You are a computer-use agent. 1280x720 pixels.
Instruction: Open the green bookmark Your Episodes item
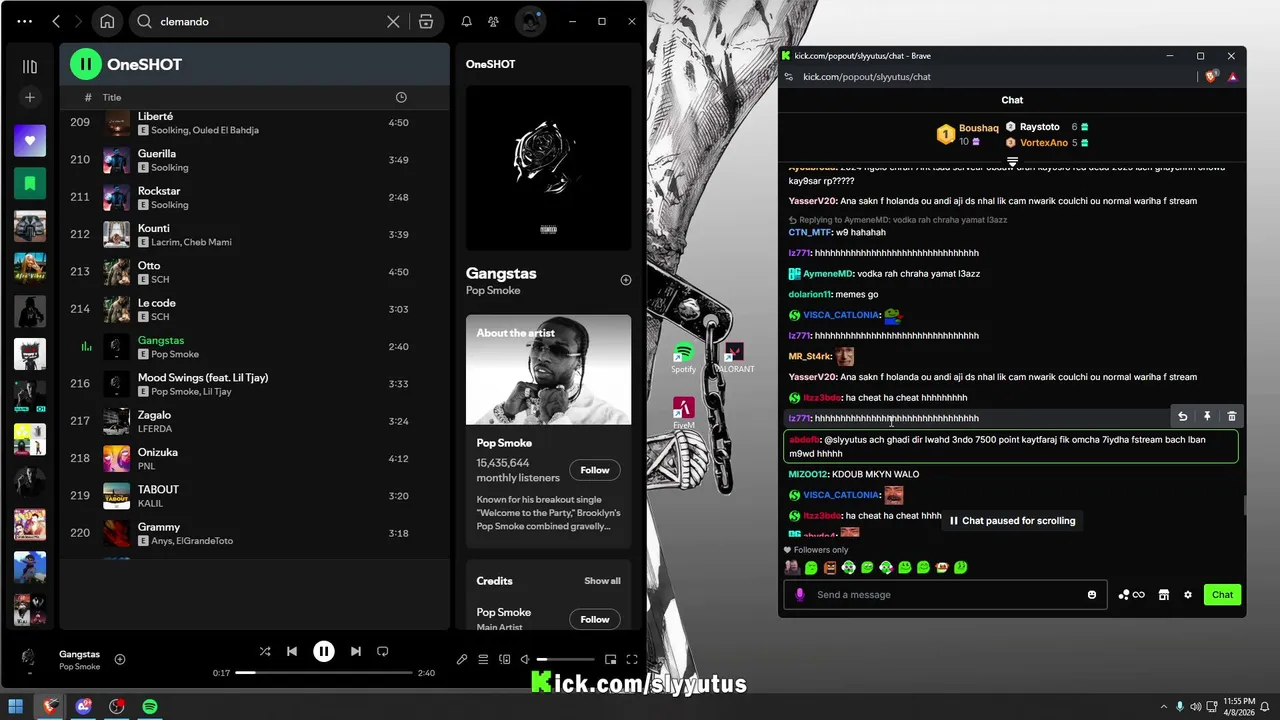pyautogui.click(x=30, y=183)
